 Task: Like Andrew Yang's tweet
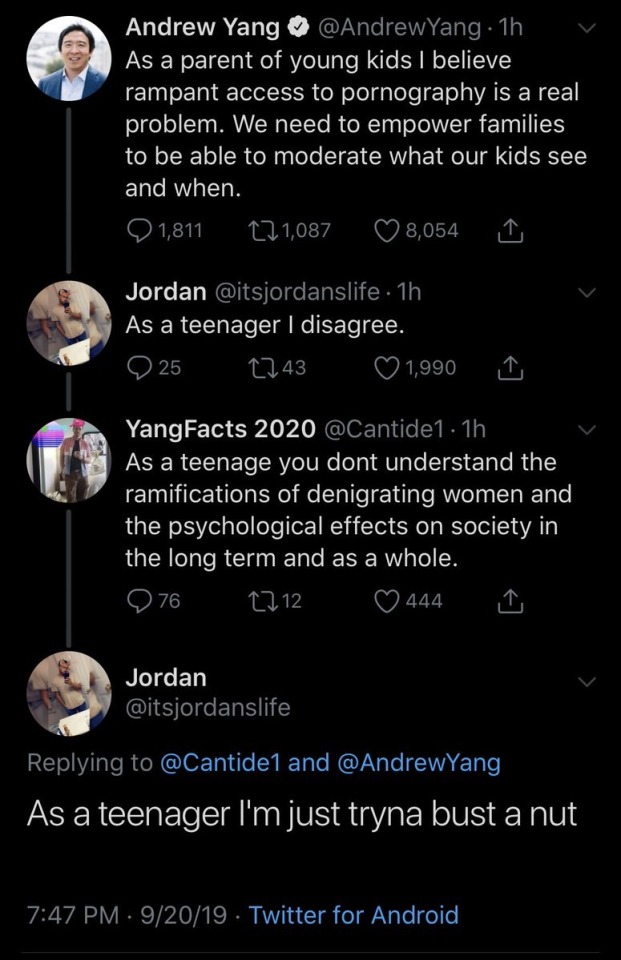pos(386,231)
